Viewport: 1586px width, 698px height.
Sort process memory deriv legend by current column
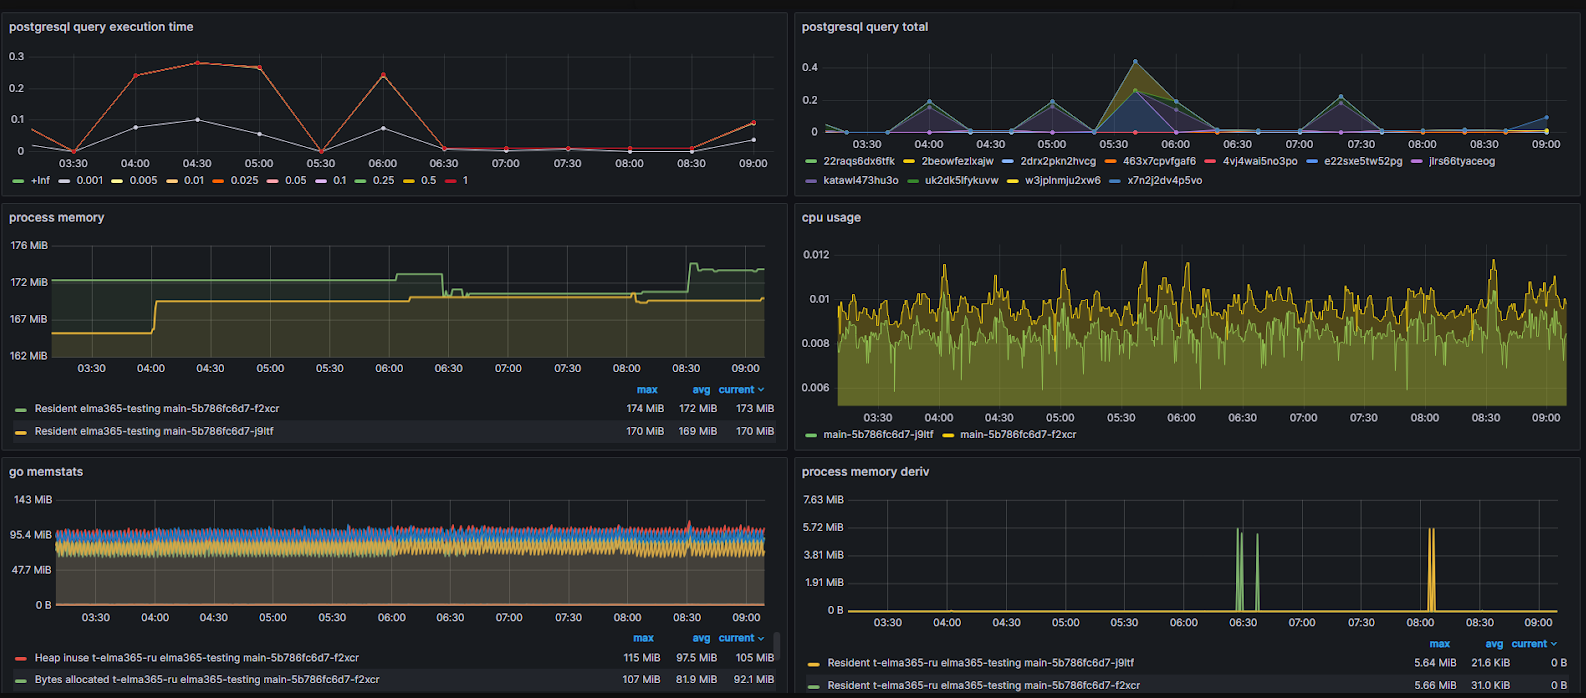1534,644
